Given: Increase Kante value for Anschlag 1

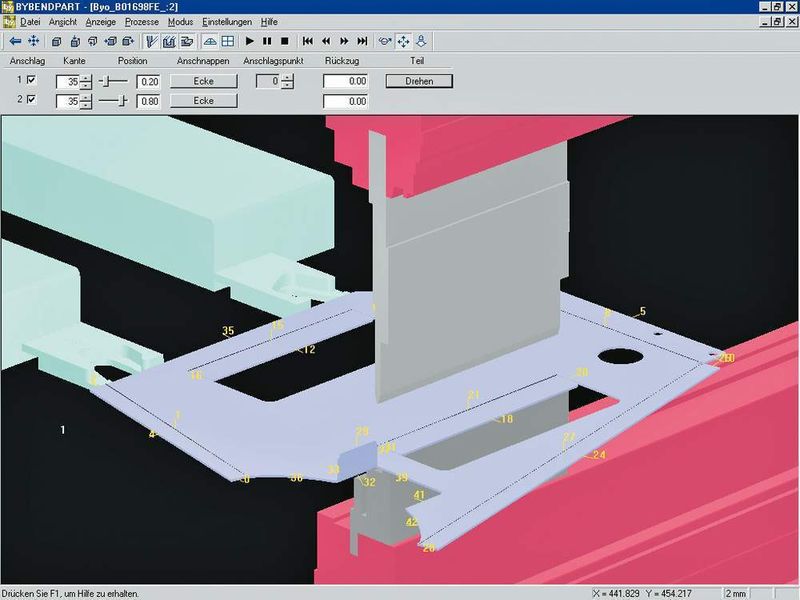Looking at the screenshot, I should (86, 78).
